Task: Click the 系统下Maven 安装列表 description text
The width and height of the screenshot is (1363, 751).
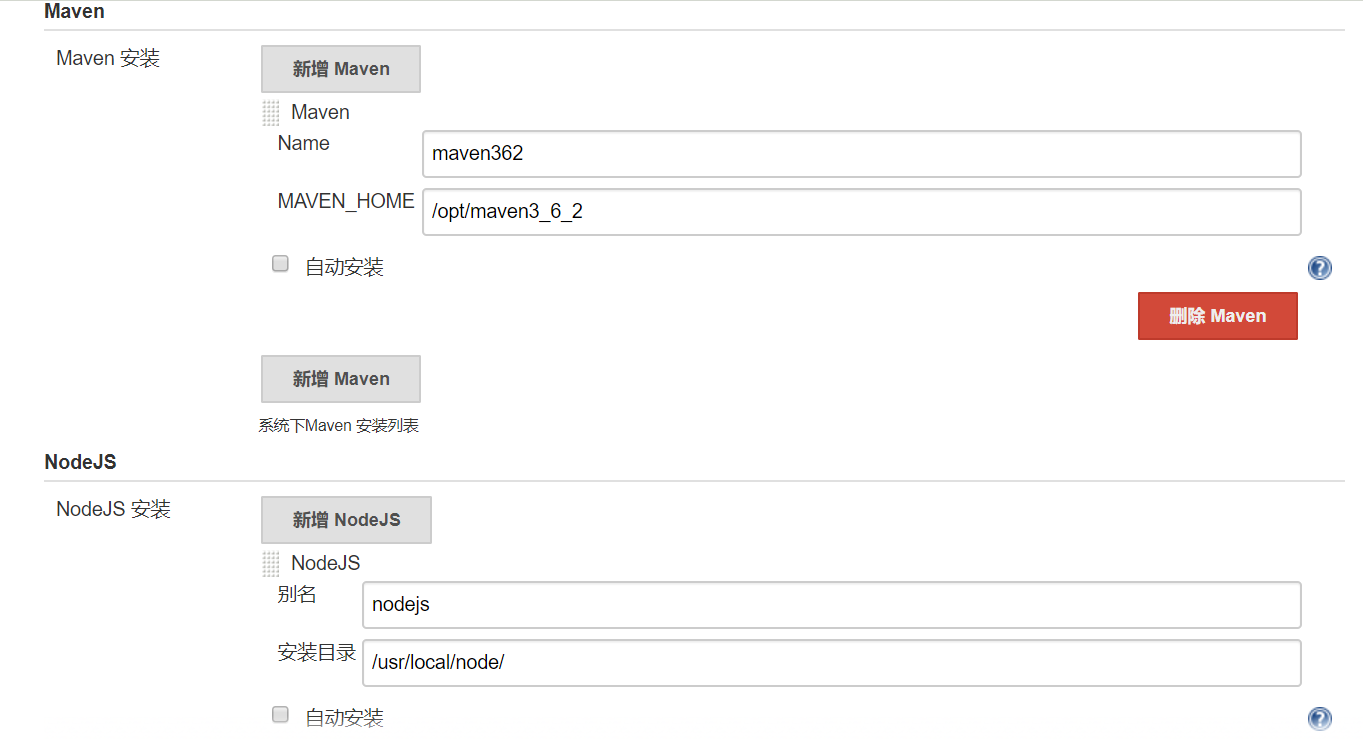Action: point(338,426)
